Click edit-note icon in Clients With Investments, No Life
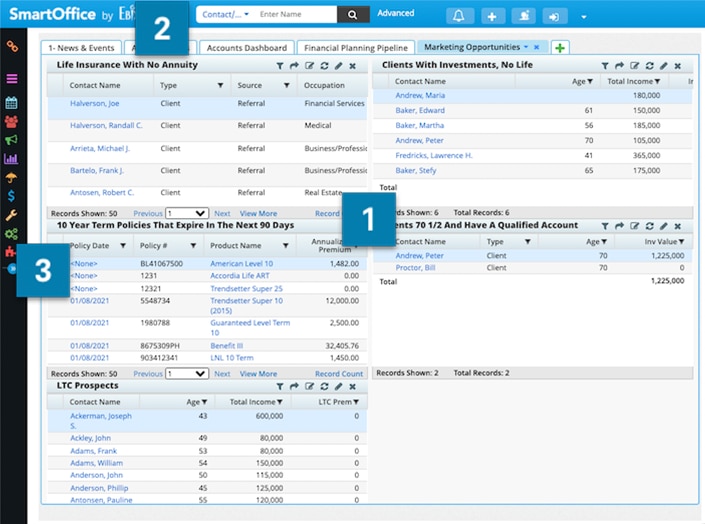Viewport: 705px width, 524px height. point(634,66)
